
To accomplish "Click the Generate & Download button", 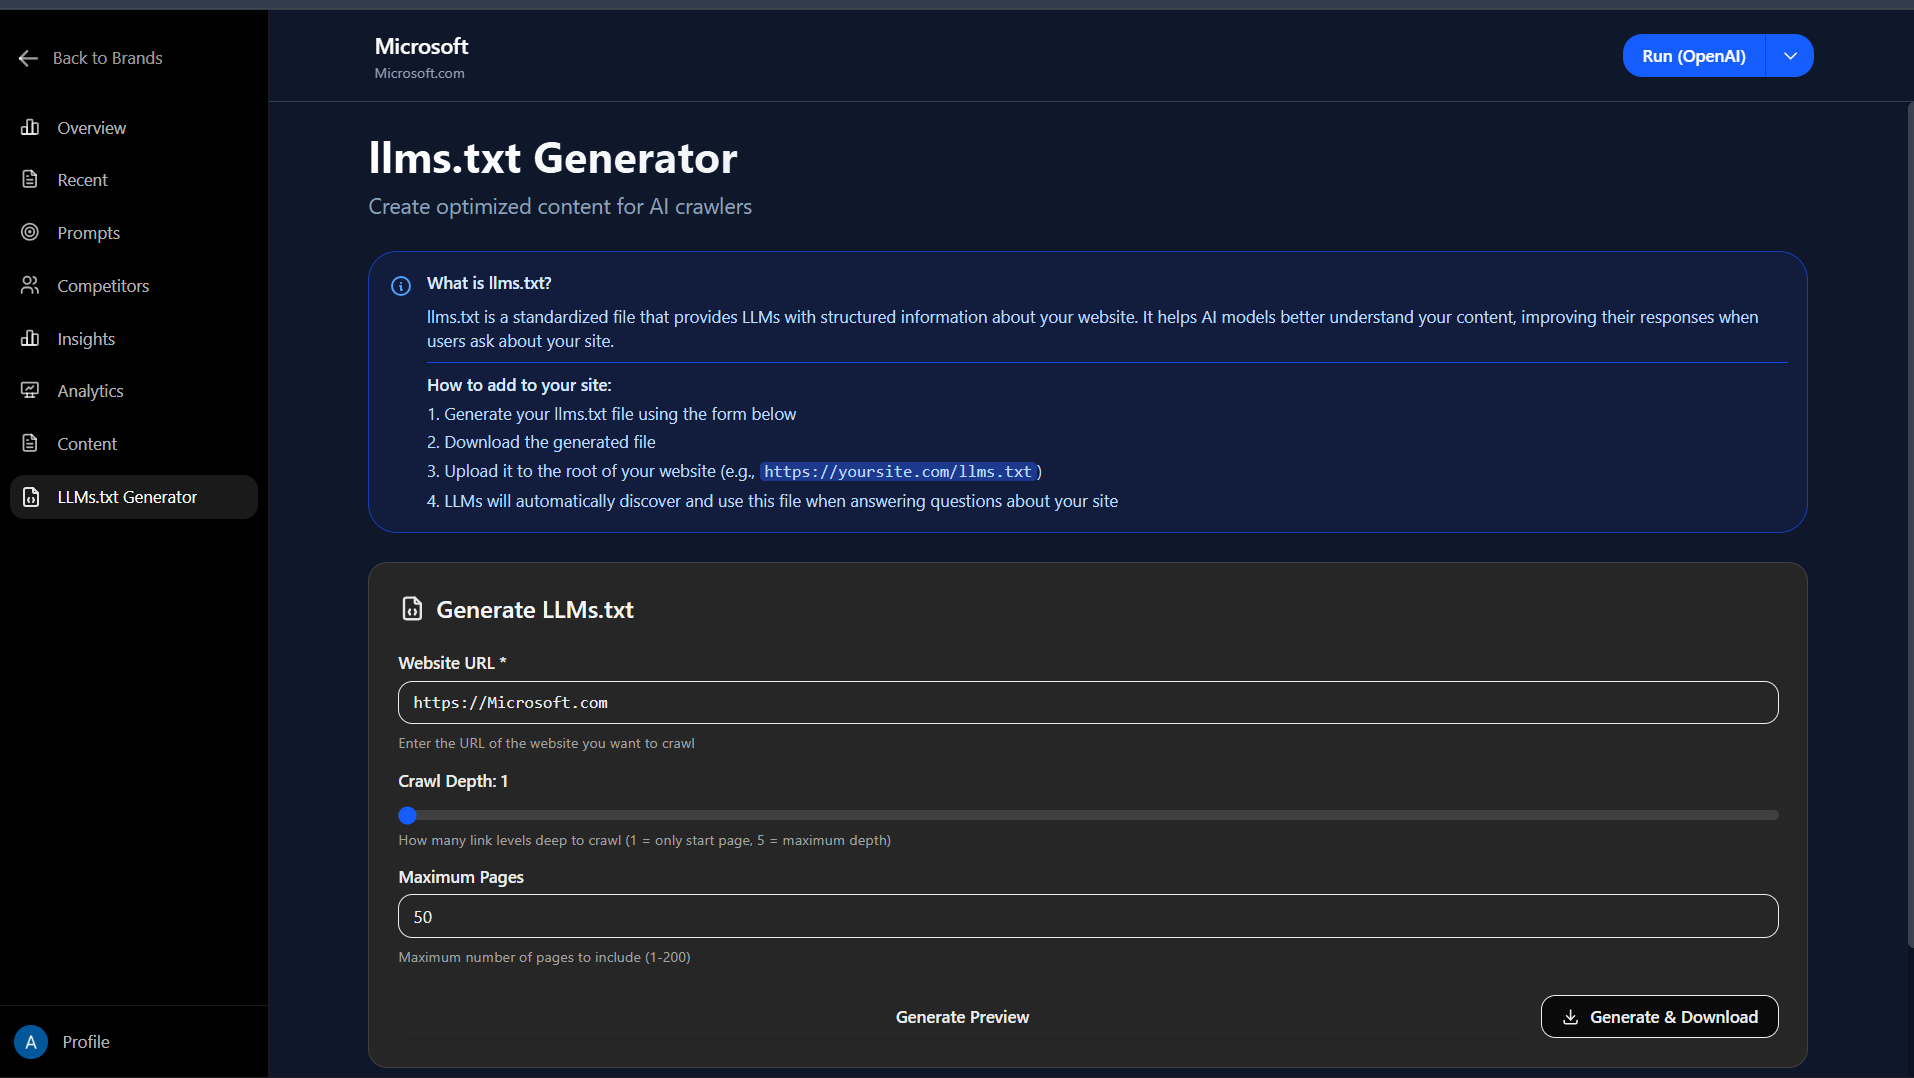I will click(1659, 1017).
